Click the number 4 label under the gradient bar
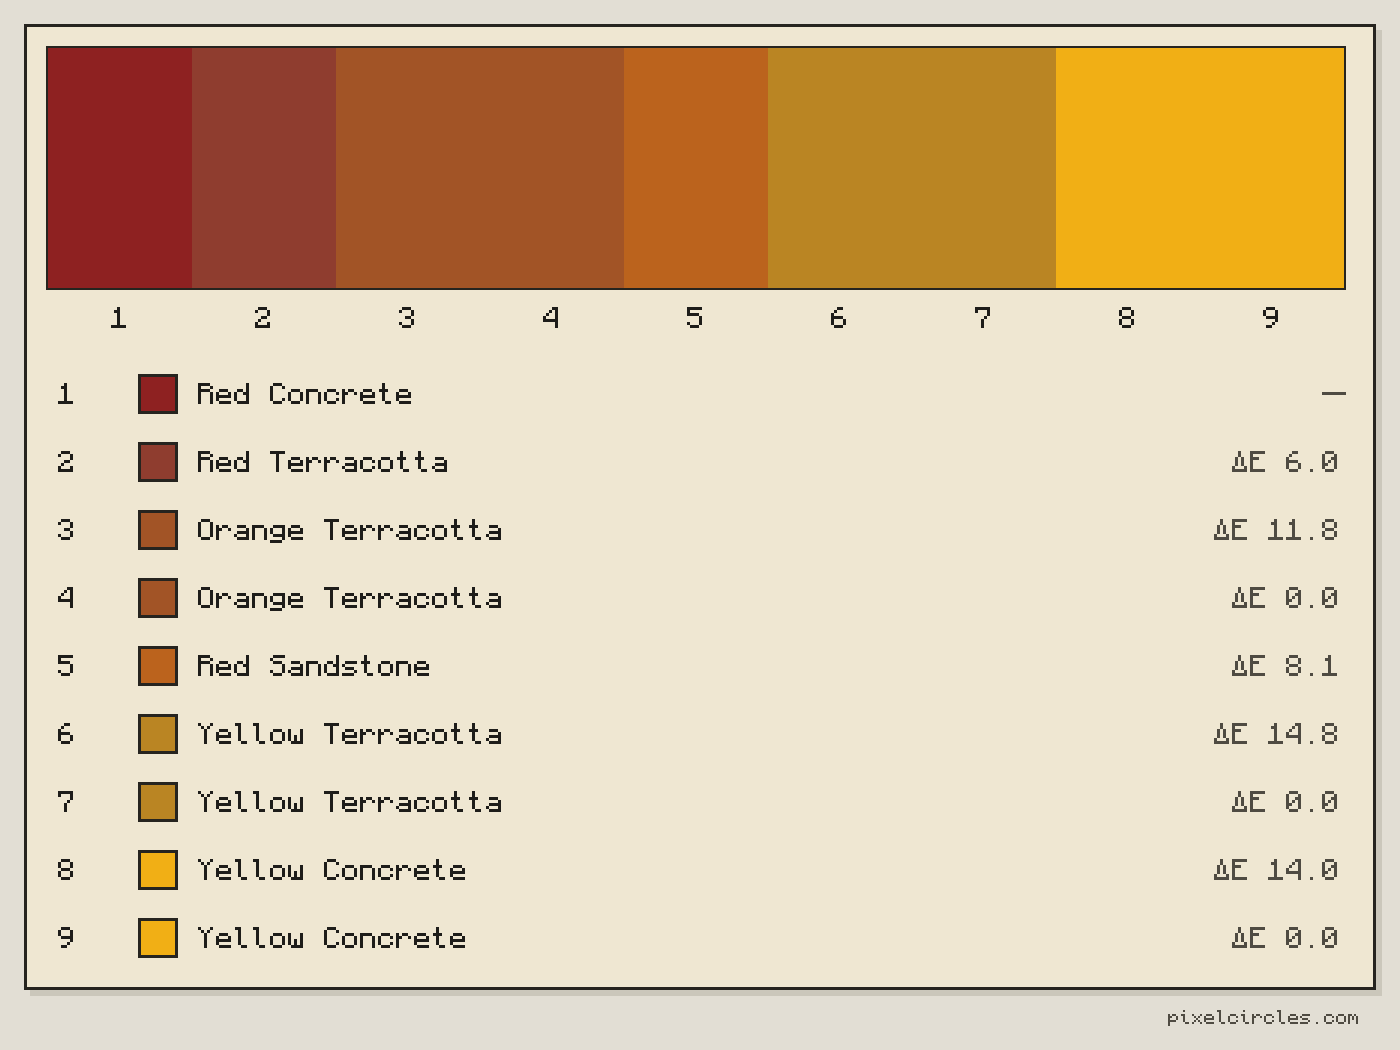This screenshot has width=1400, height=1050. (x=550, y=318)
